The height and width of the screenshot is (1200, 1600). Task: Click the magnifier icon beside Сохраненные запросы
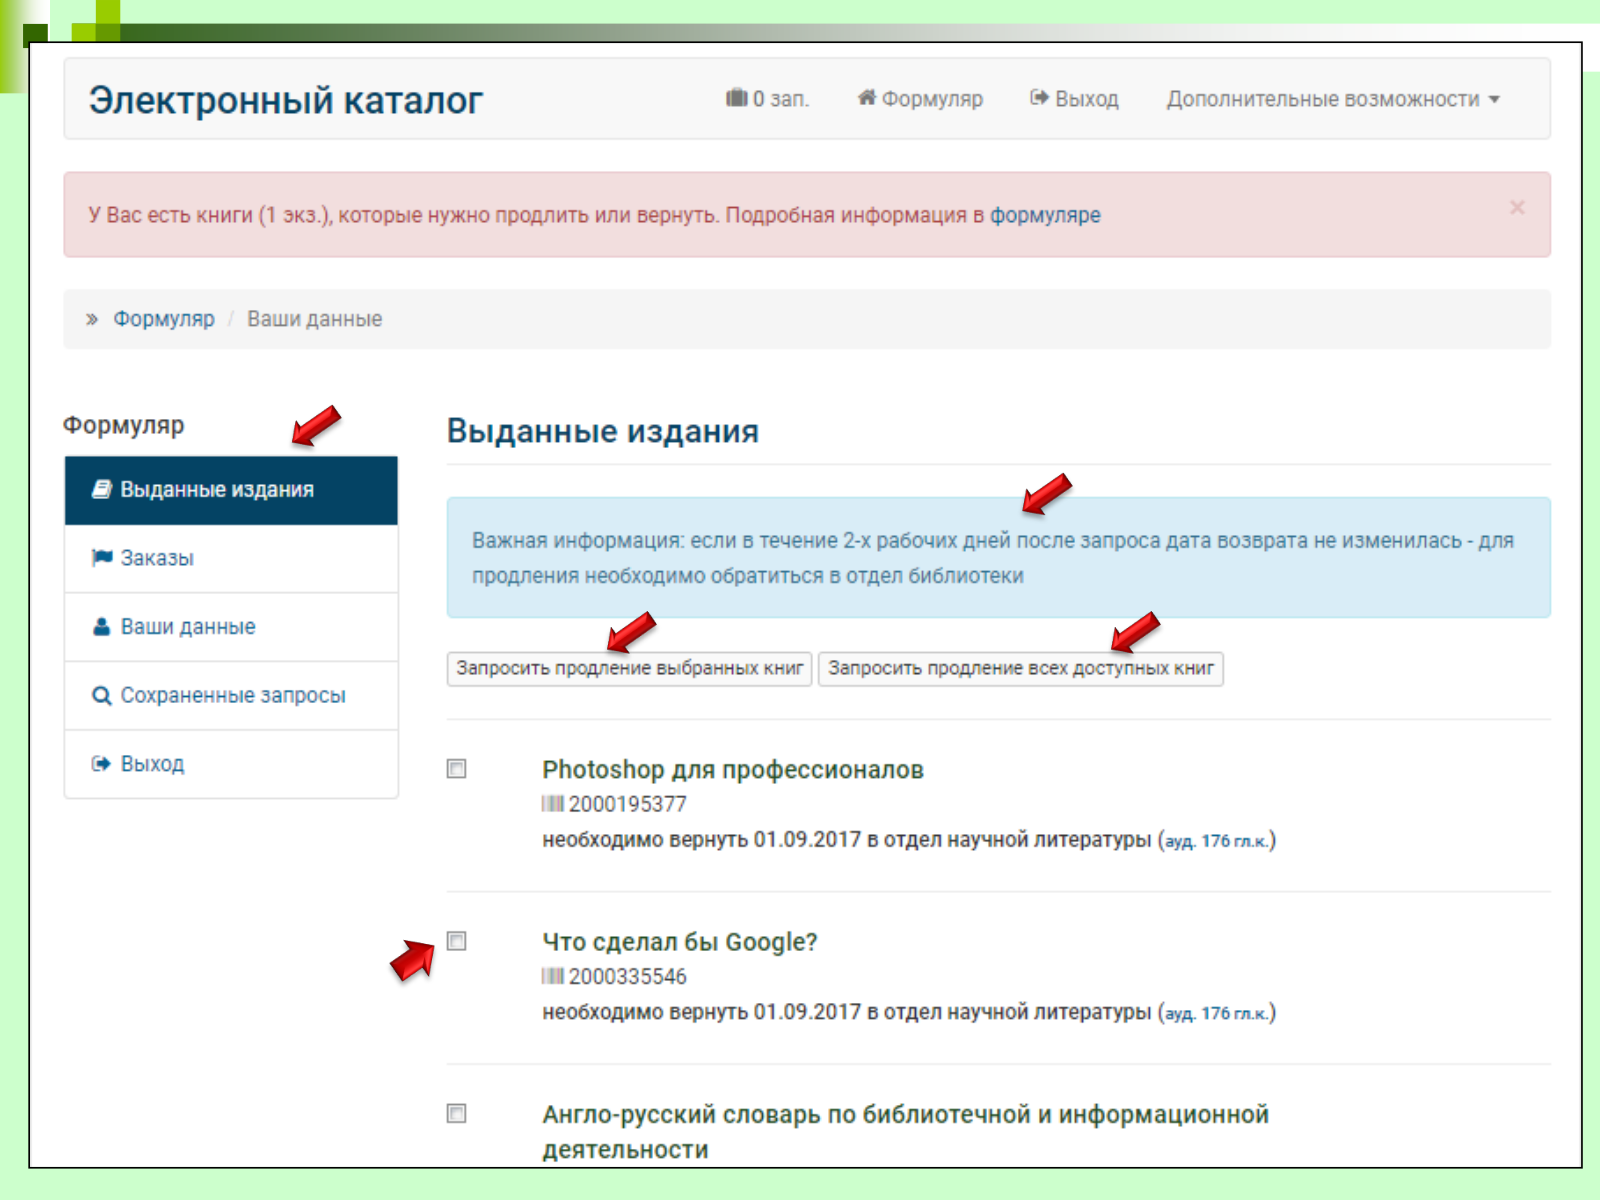coord(101,695)
